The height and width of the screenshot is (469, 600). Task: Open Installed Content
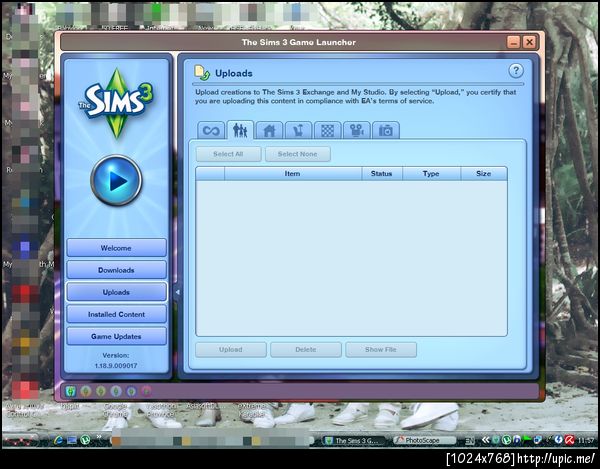coord(116,314)
